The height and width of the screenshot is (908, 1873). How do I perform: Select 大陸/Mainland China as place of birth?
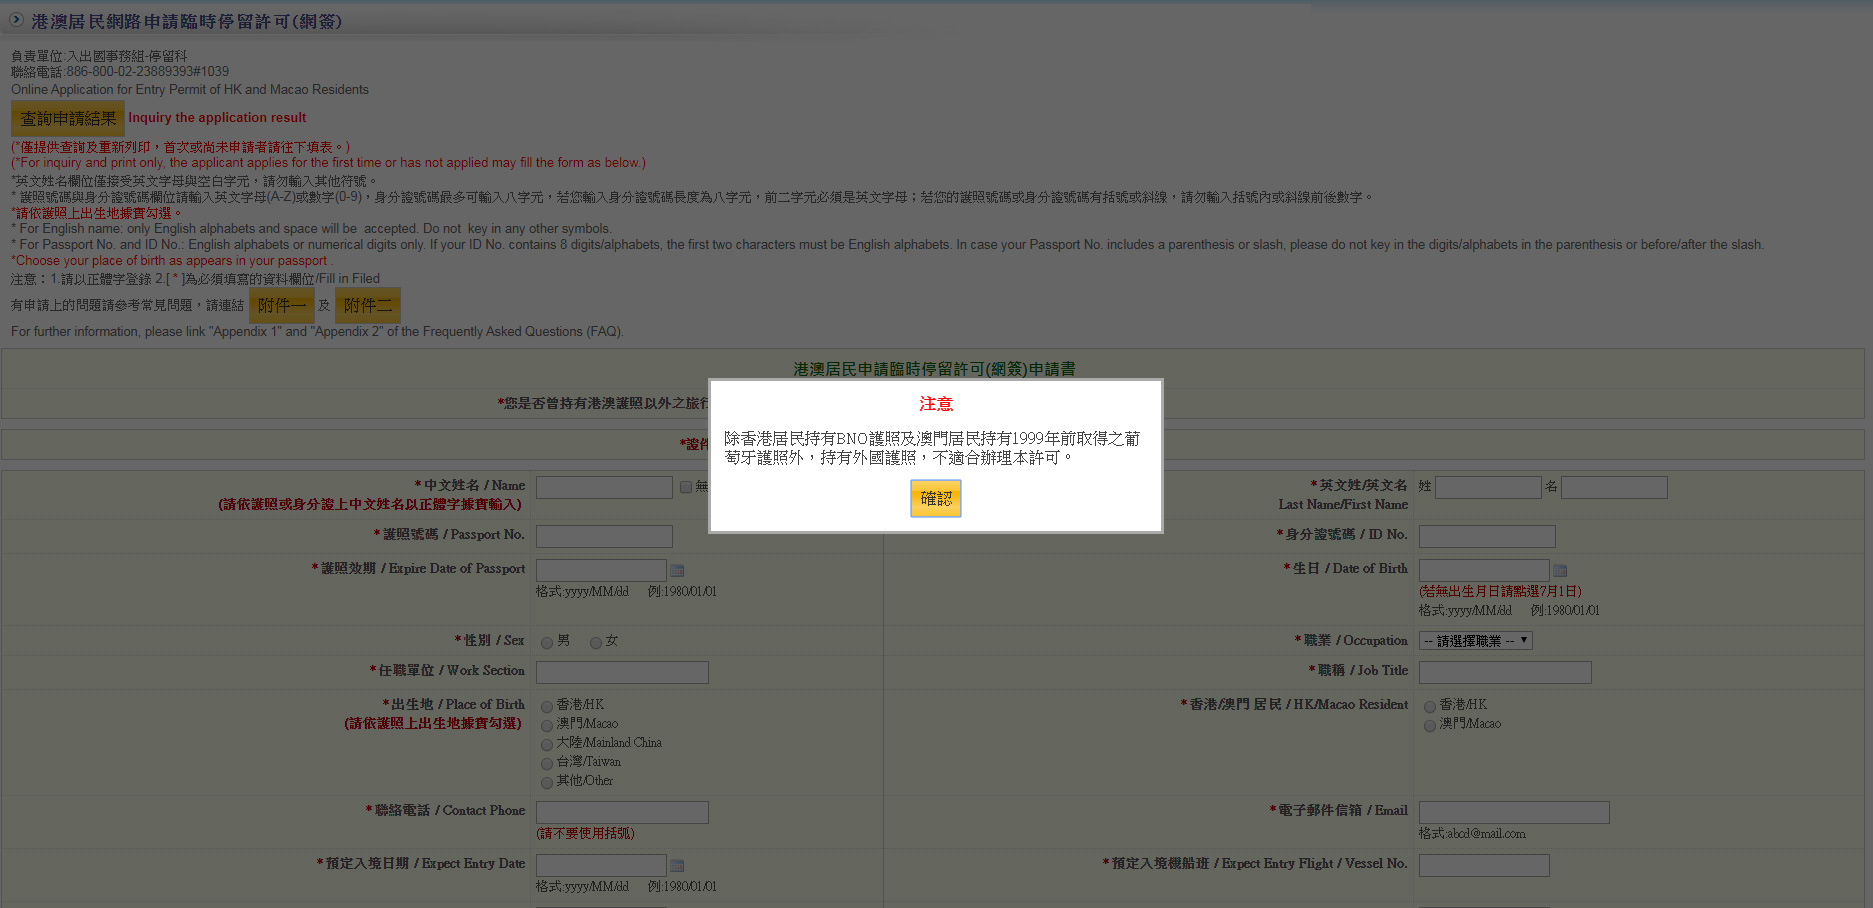[547, 744]
